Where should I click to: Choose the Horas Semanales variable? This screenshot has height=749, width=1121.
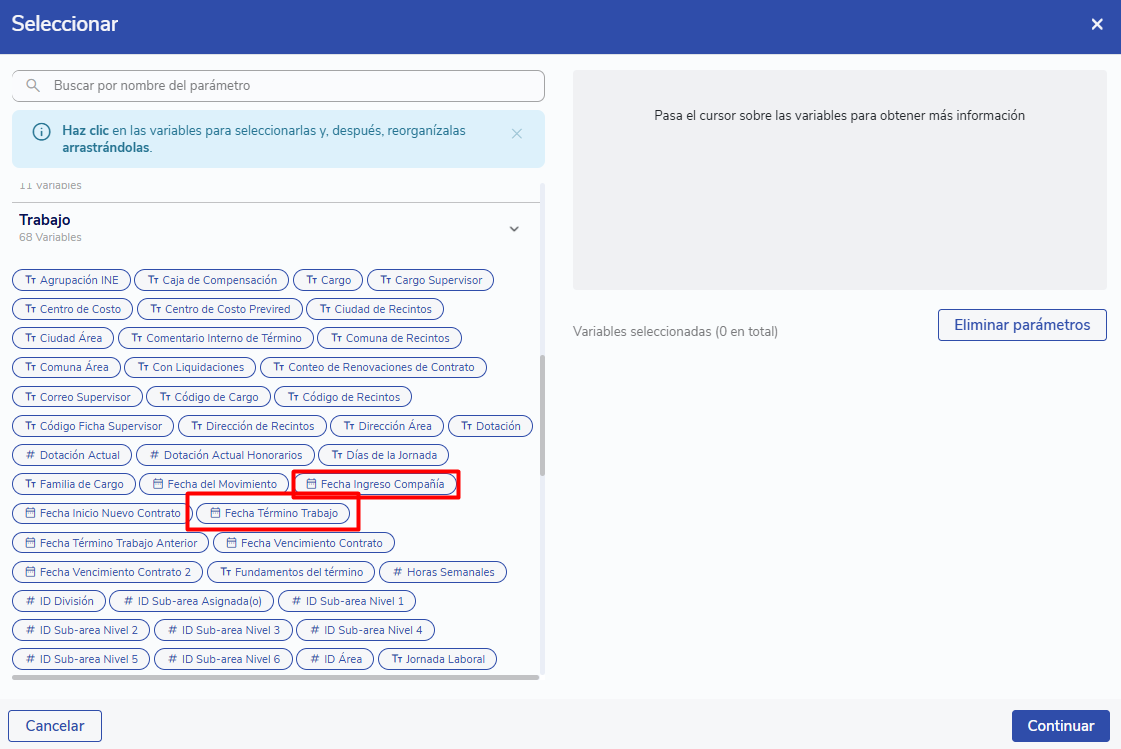443,572
